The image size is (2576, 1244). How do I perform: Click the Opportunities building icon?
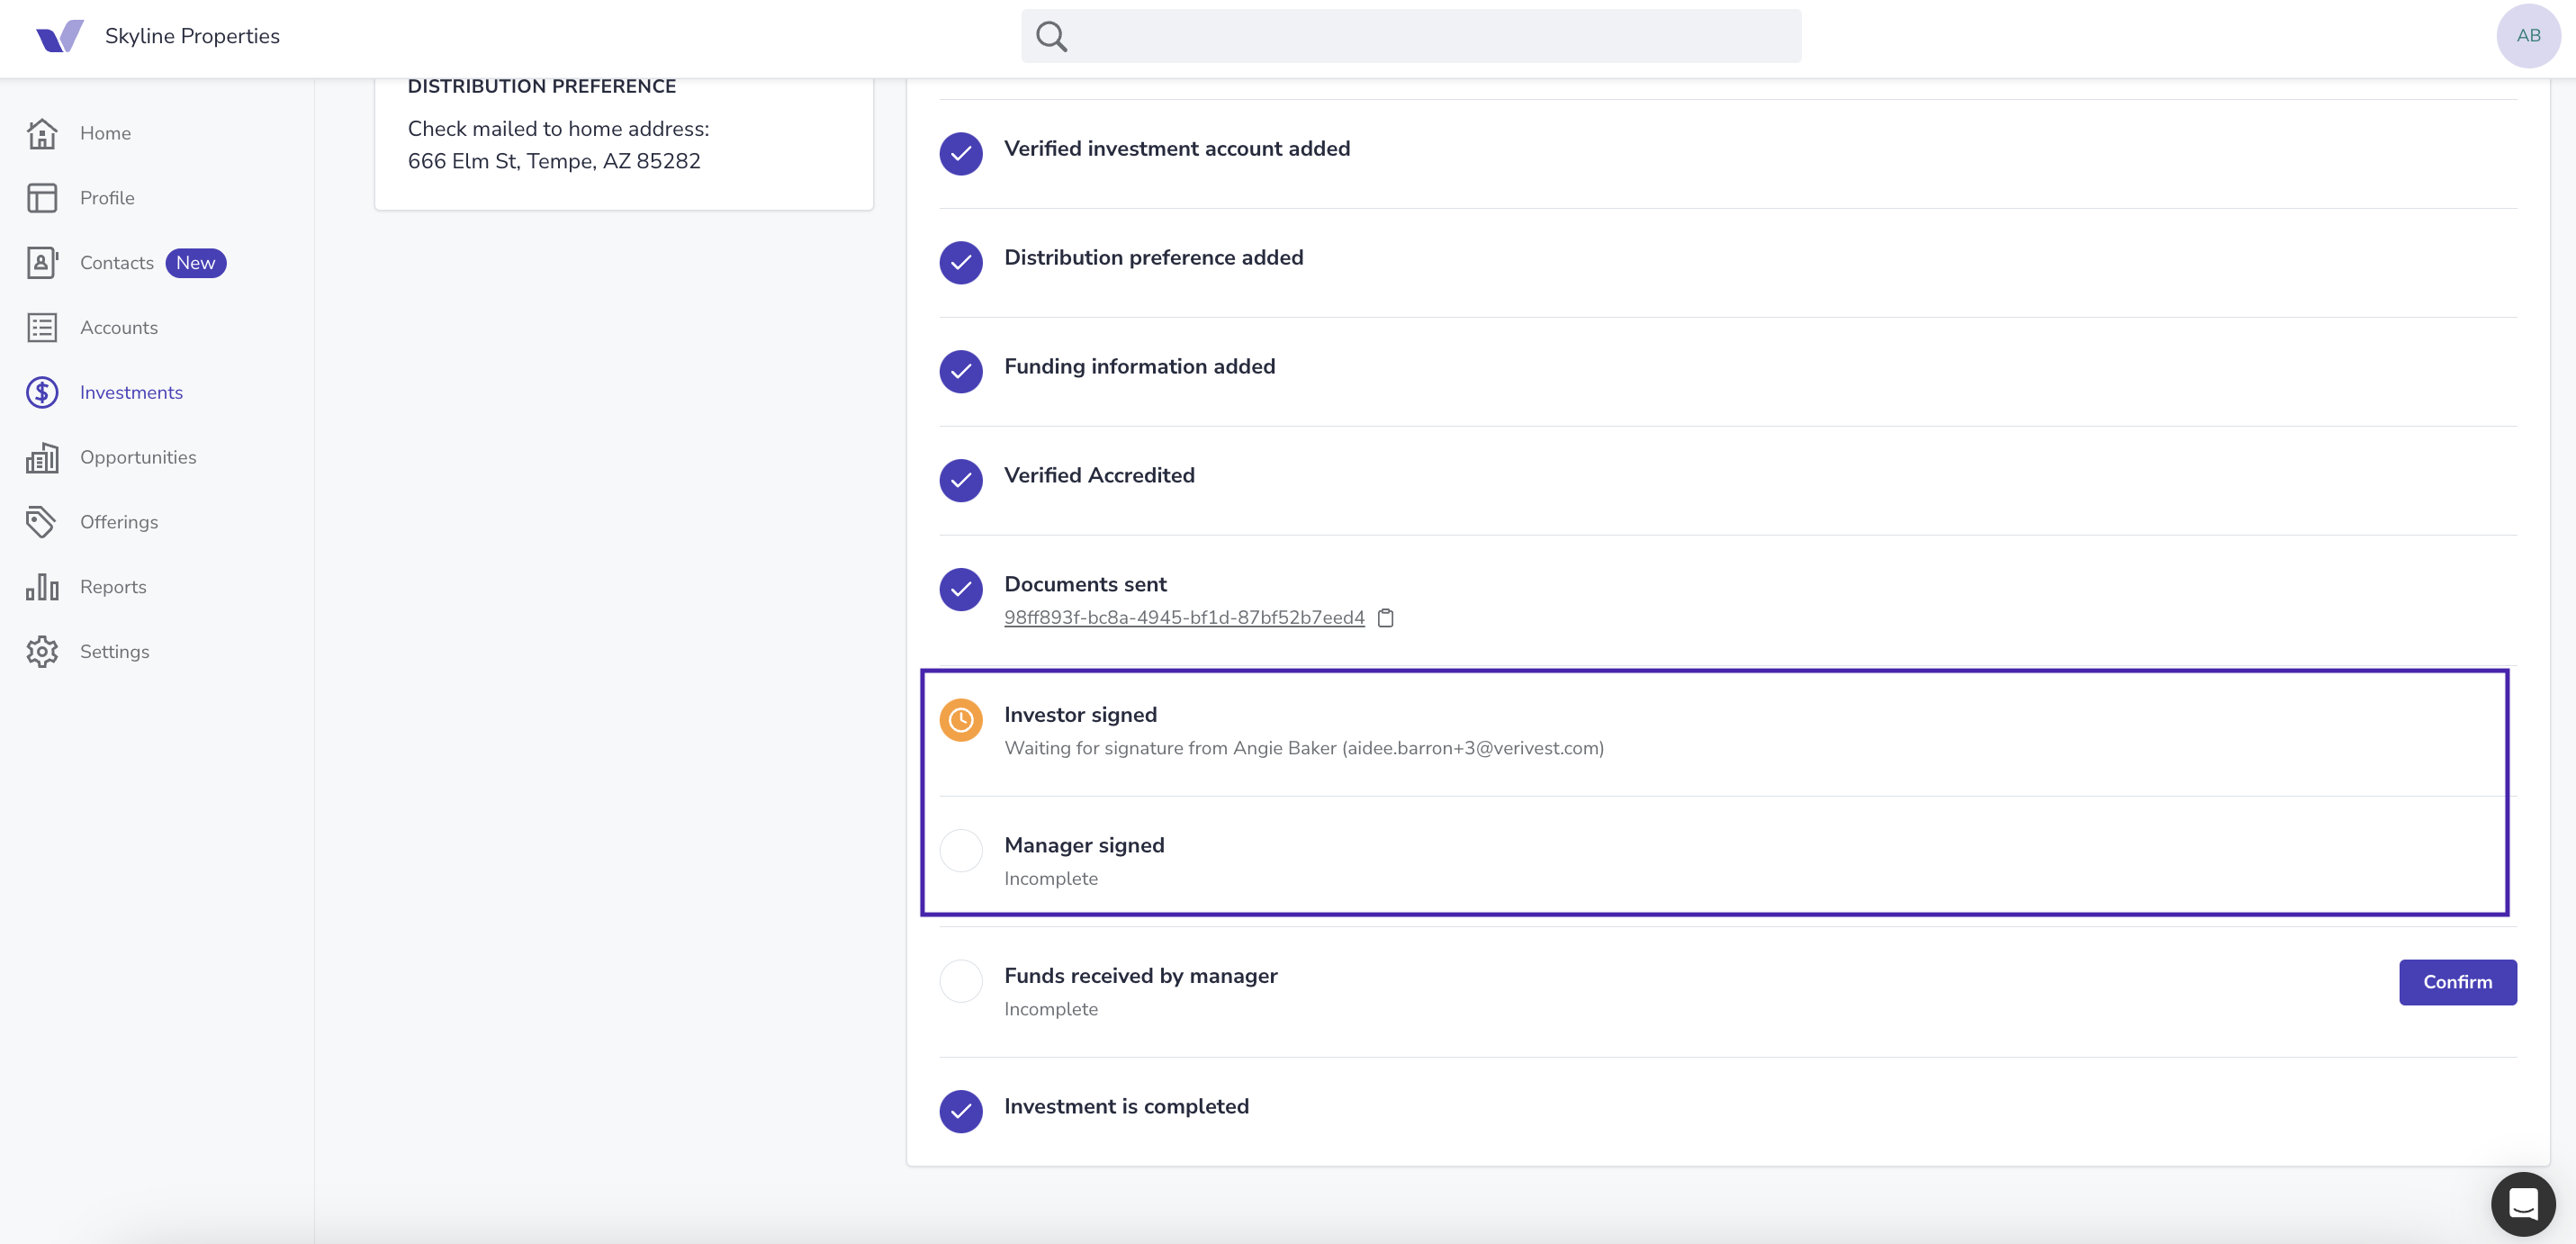coord(42,457)
